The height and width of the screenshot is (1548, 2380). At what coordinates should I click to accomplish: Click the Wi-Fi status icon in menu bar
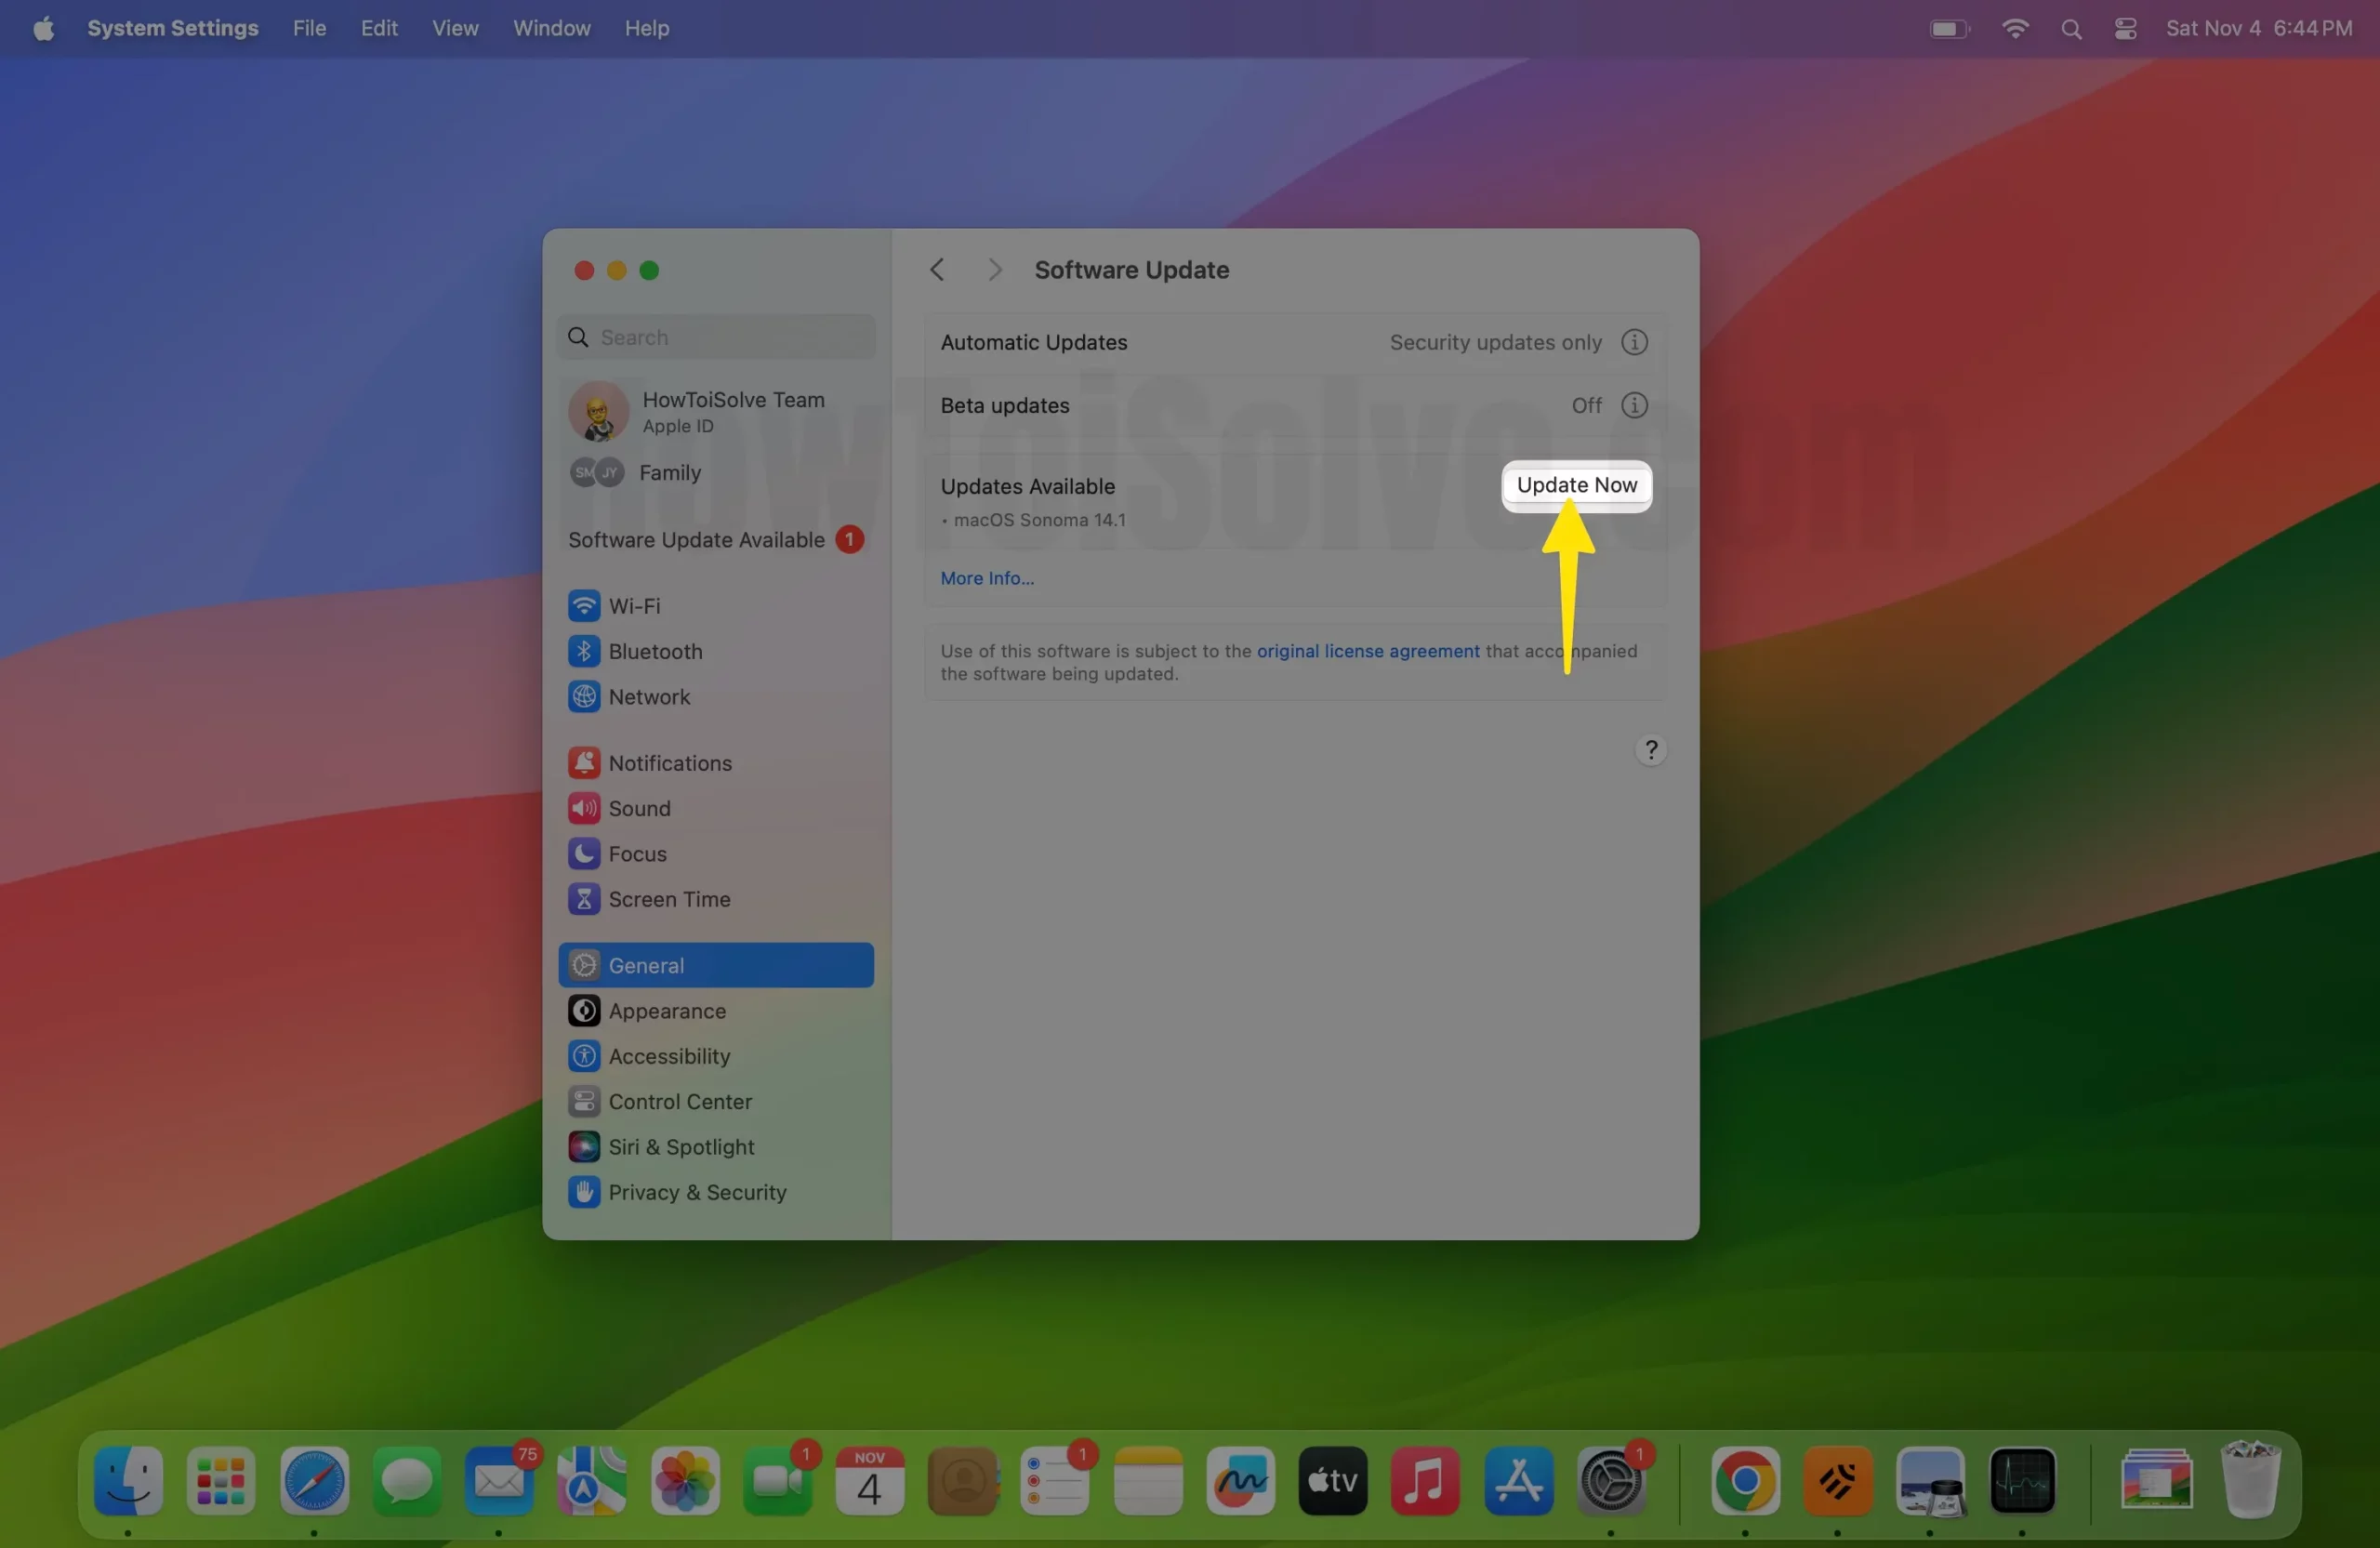2015,29
